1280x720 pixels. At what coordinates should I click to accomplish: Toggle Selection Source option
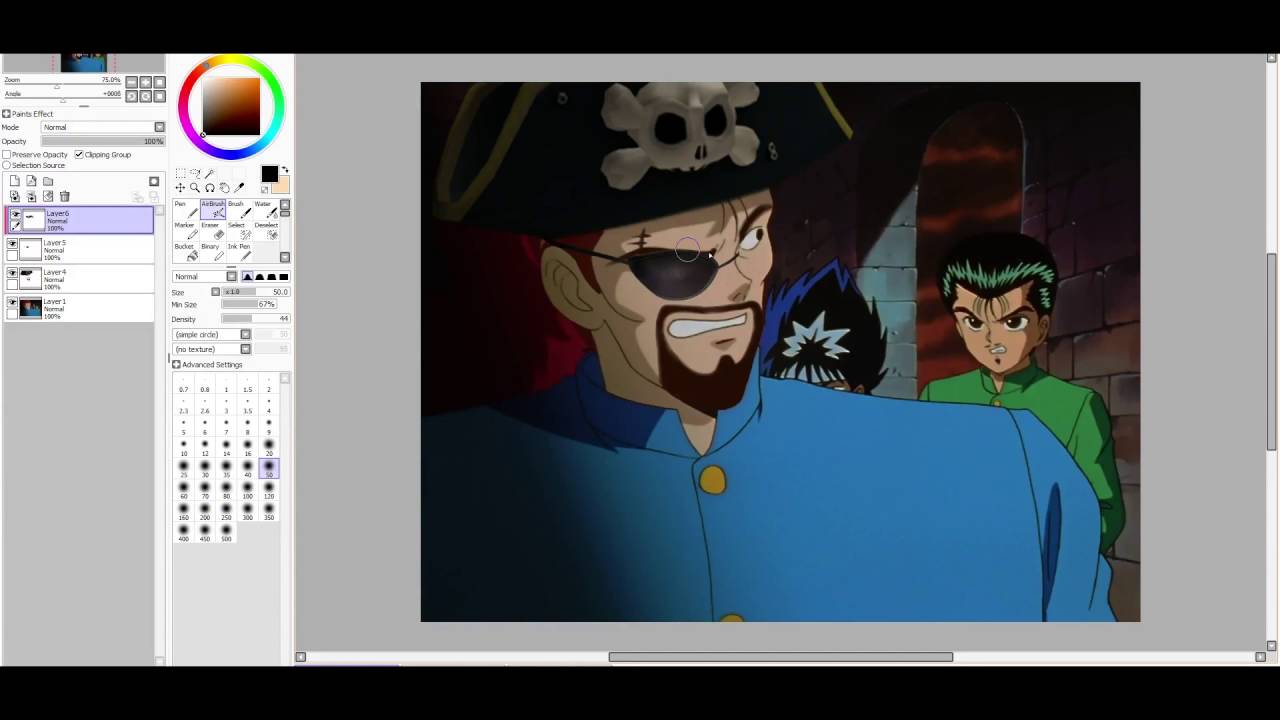pyautogui.click(x=6, y=165)
